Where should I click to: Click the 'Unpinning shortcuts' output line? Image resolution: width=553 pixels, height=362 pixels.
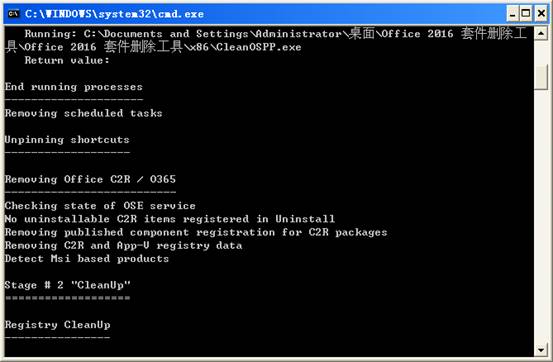point(67,140)
